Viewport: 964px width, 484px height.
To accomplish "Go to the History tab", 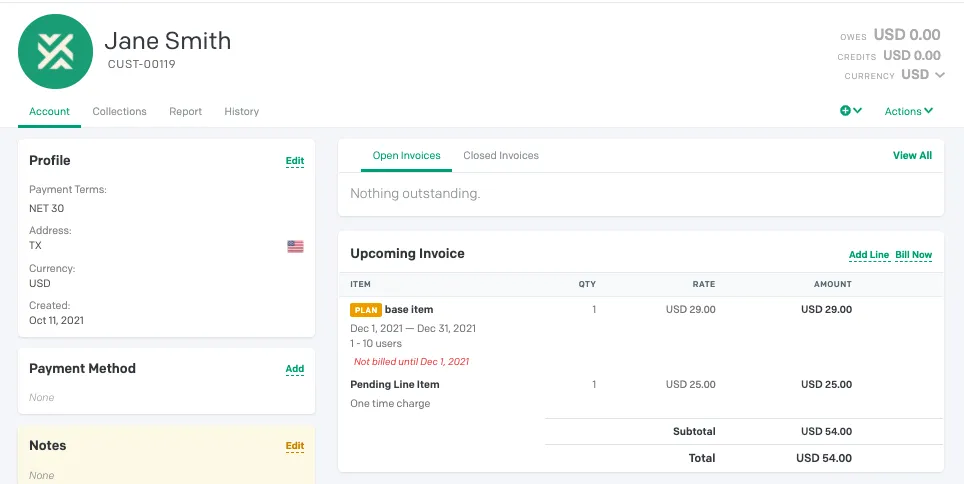I will tap(242, 111).
